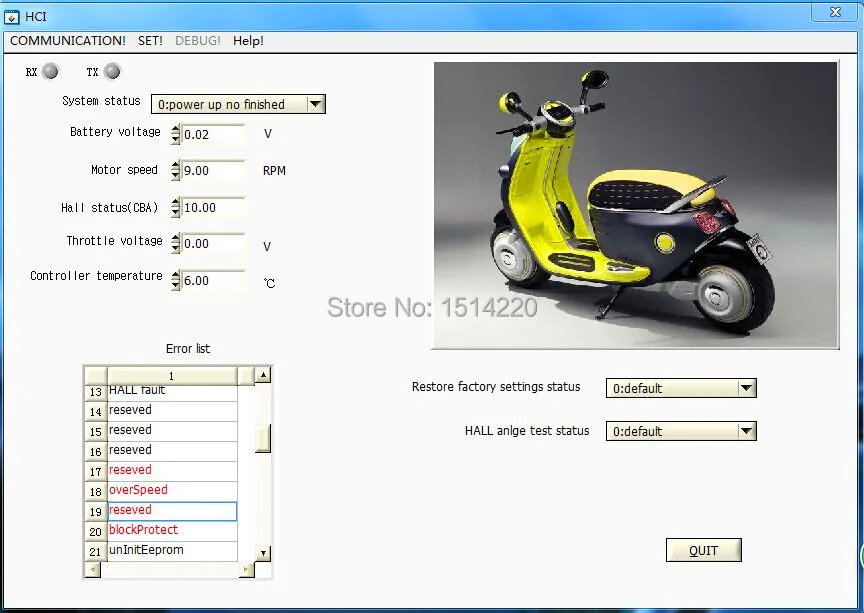Image resolution: width=864 pixels, height=613 pixels.
Task: Click error list scroll left arrow
Action: click(x=93, y=569)
